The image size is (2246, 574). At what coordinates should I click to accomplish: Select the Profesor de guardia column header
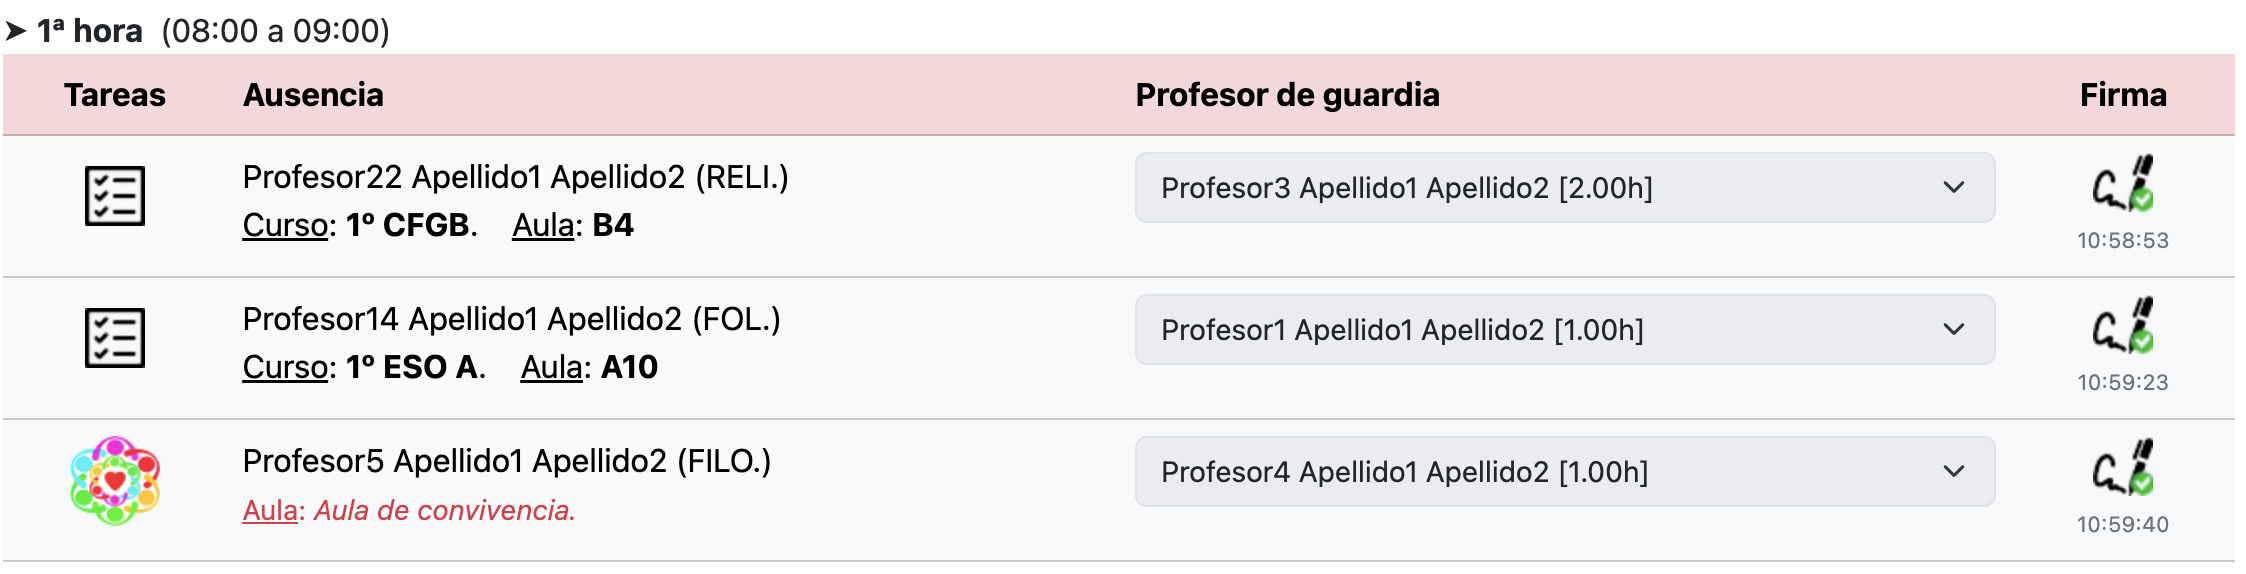tap(1288, 95)
